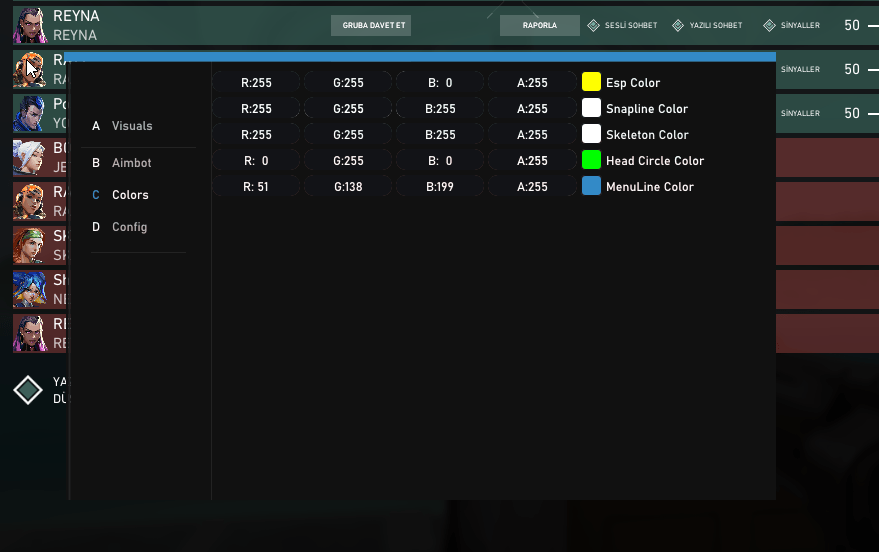Click the RAPORLA button
The height and width of the screenshot is (552, 879).
tap(540, 25)
